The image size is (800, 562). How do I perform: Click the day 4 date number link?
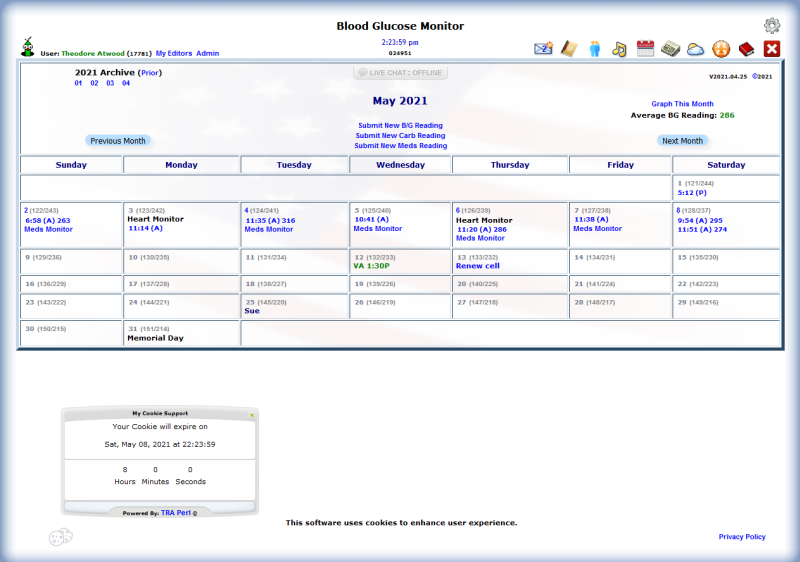point(246,210)
